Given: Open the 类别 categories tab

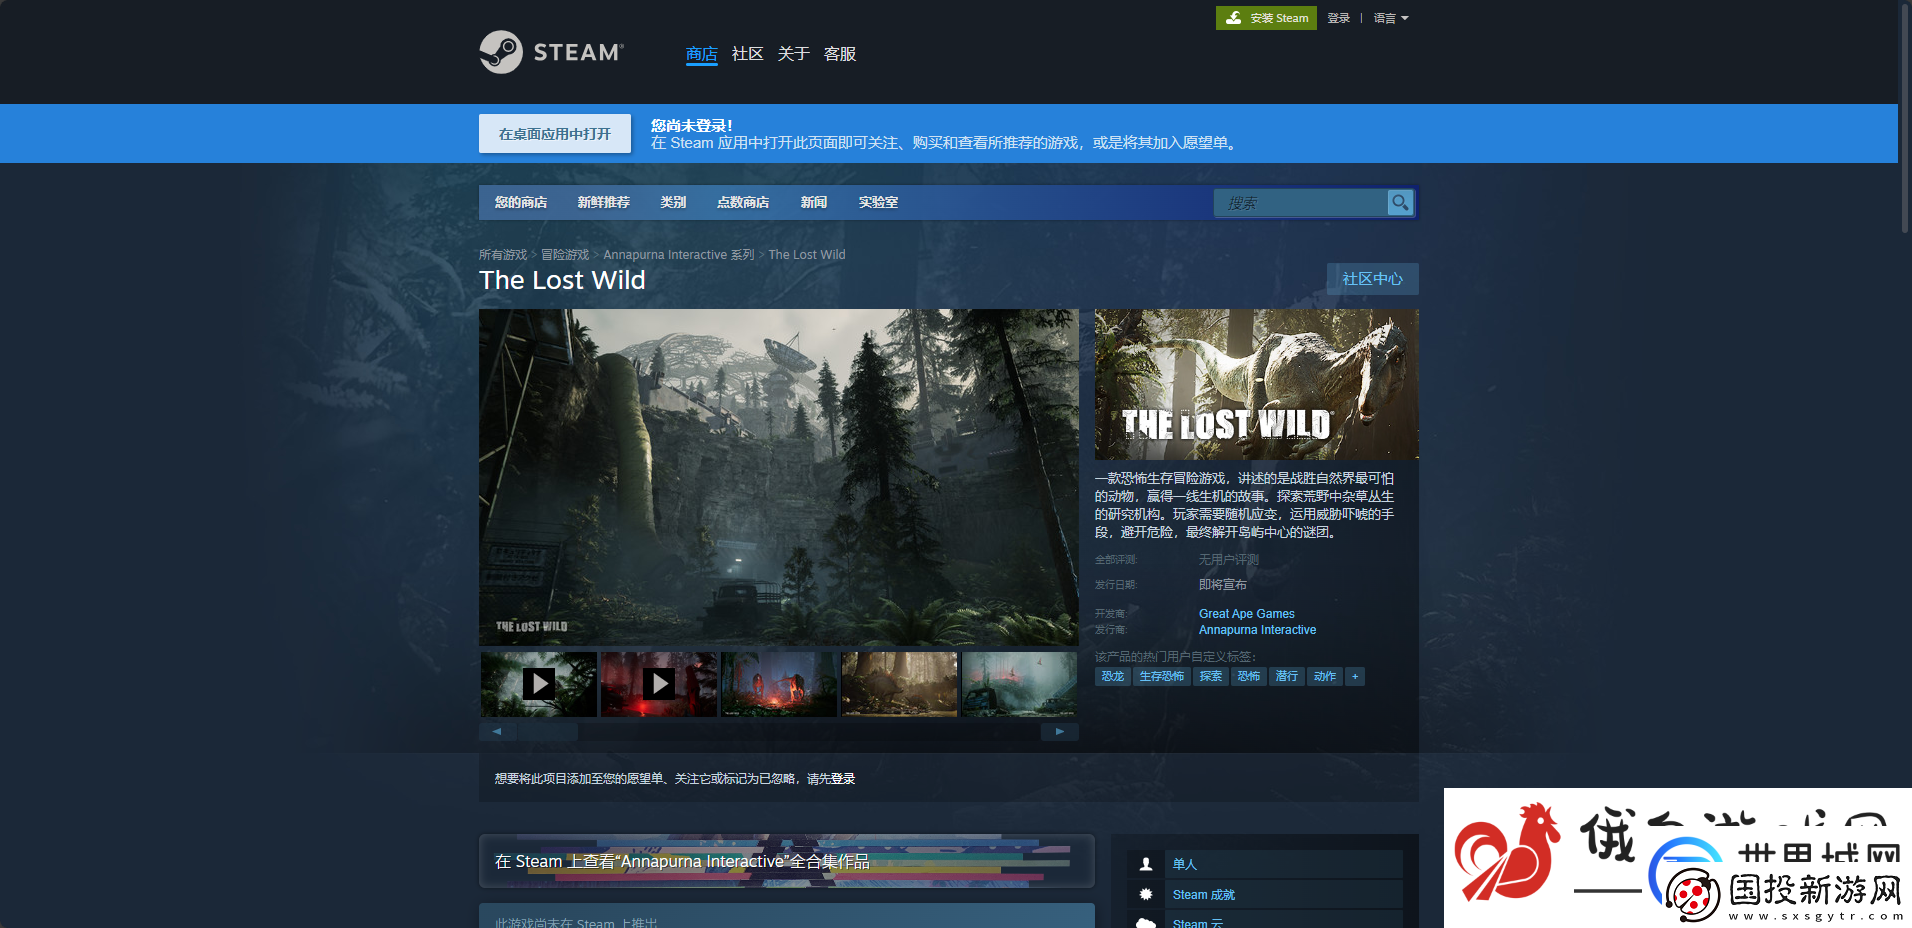Looking at the screenshot, I should click(x=673, y=202).
